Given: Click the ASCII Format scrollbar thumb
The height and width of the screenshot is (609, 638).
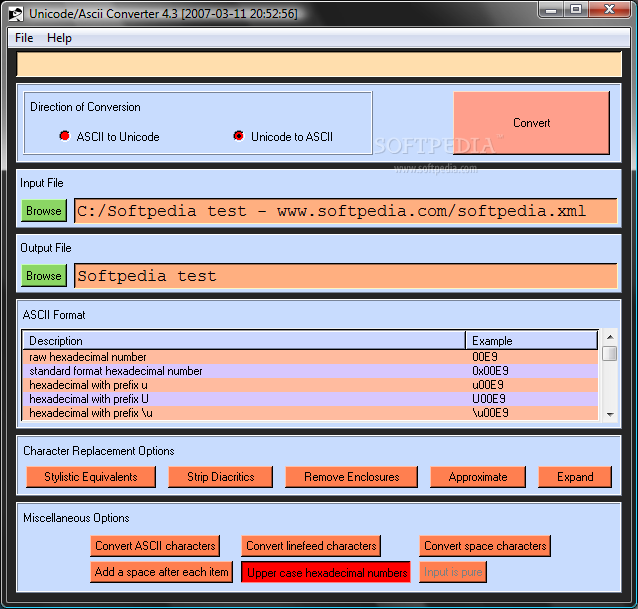Looking at the screenshot, I should tap(610, 353).
